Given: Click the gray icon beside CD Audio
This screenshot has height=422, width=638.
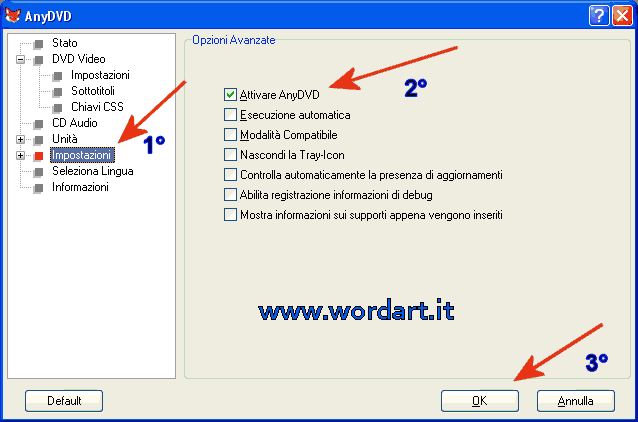Looking at the screenshot, I should click(39, 124).
